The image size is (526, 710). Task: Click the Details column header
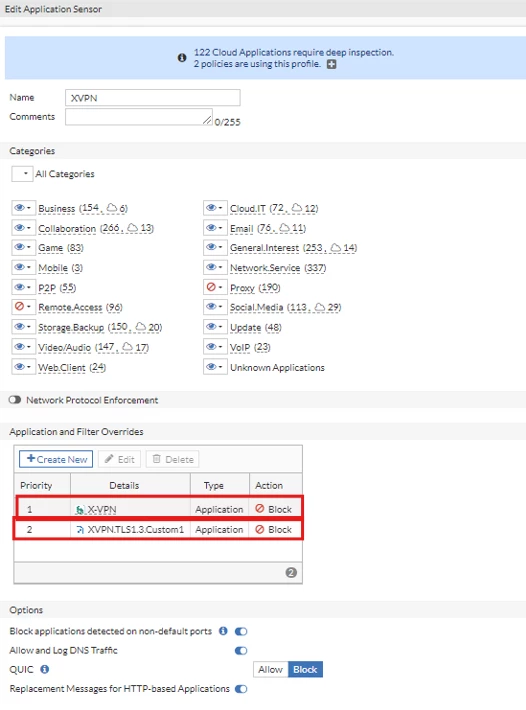tap(130, 485)
